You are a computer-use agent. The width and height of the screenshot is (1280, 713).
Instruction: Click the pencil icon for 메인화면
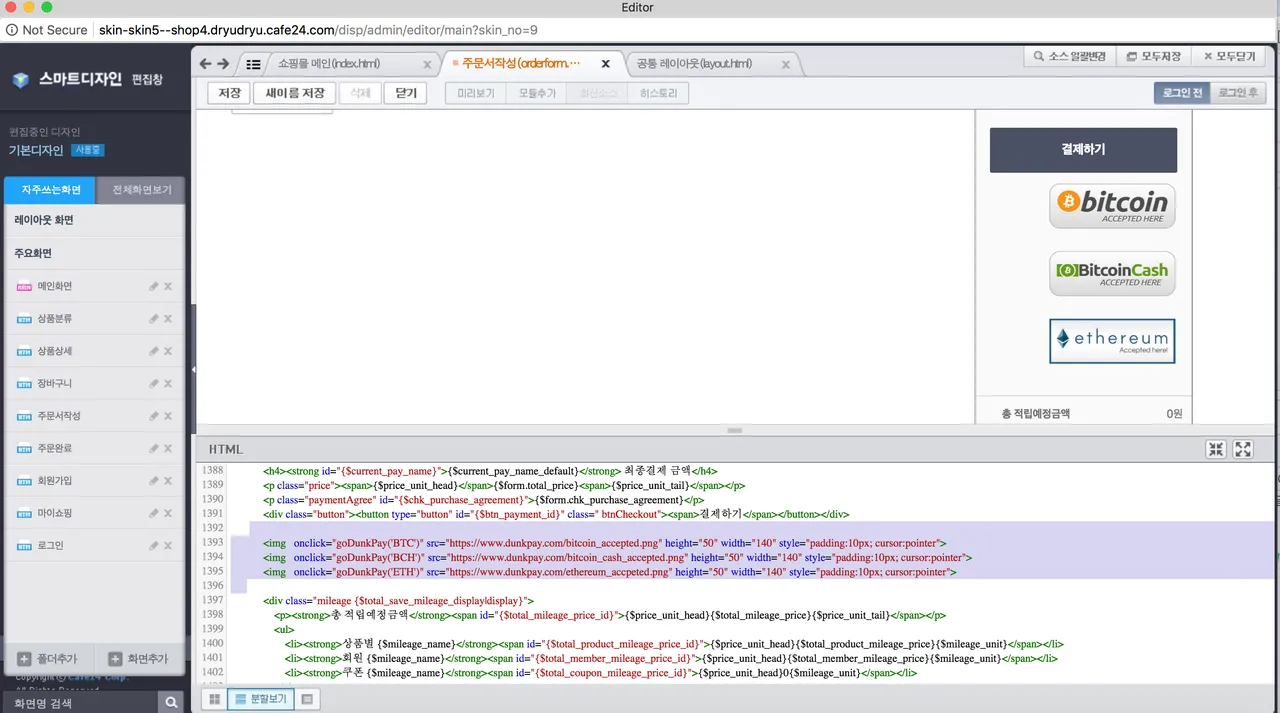(x=153, y=286)
